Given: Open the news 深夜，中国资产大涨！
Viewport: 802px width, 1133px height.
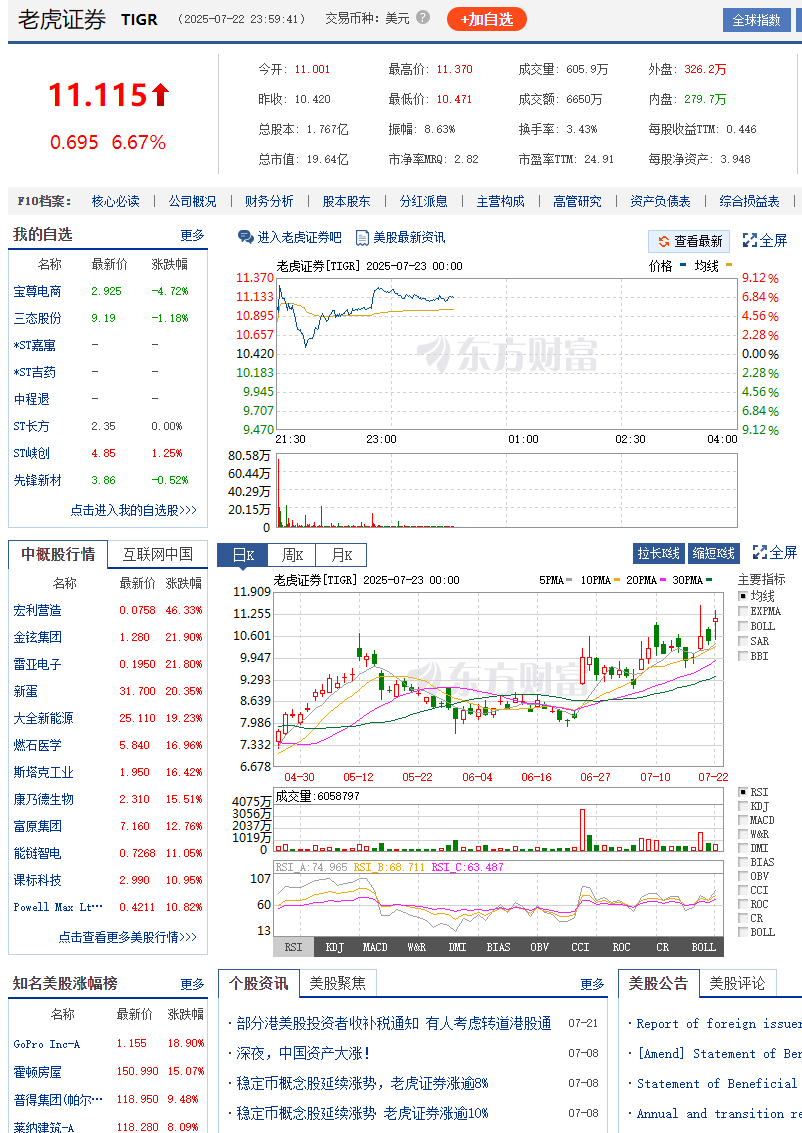Looking at the screenshot, I should tap(303, 1054).
